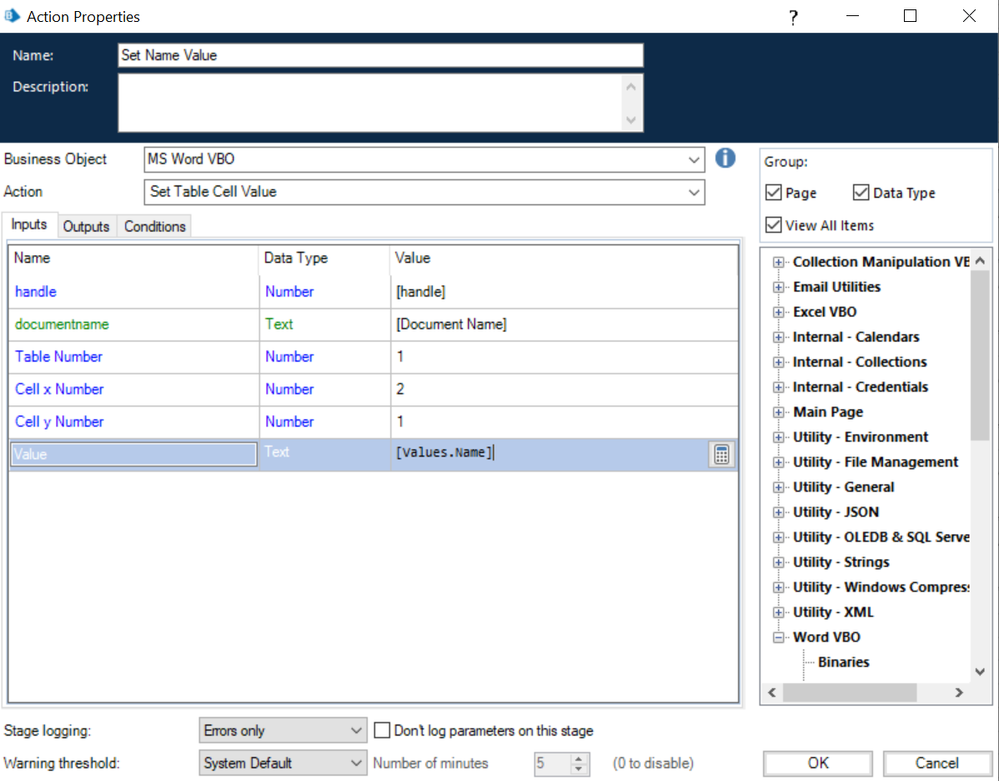
Task: Click the OK button
Action: coord(817,763)
